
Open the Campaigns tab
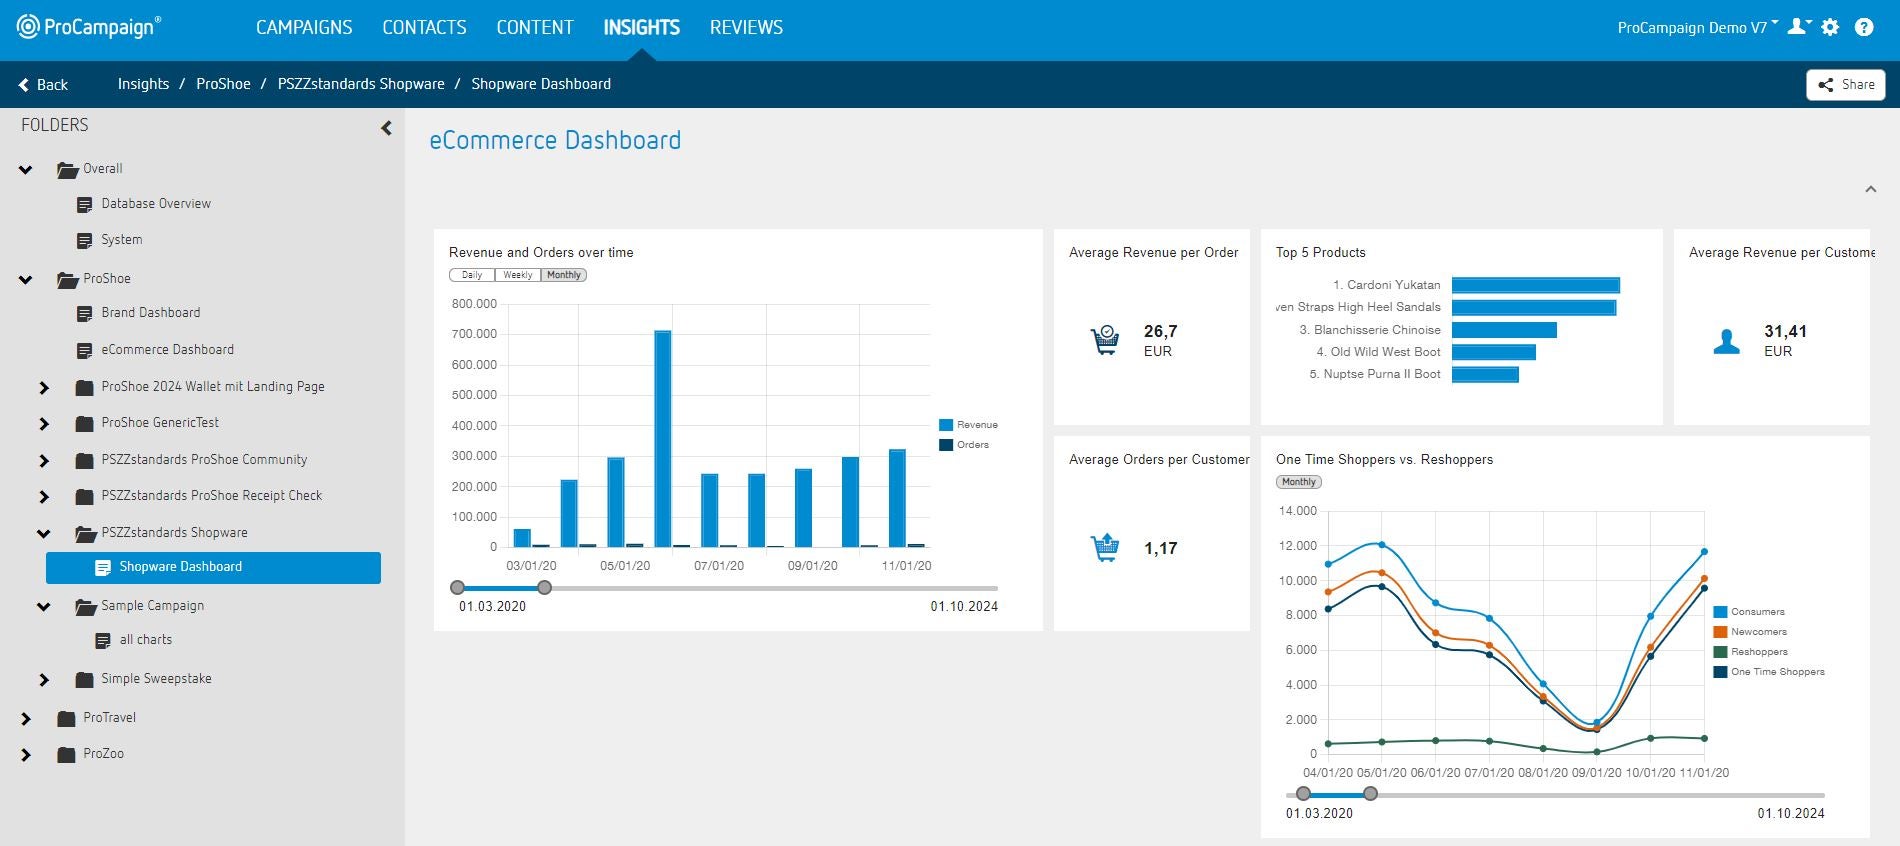[x=304, y=27]
